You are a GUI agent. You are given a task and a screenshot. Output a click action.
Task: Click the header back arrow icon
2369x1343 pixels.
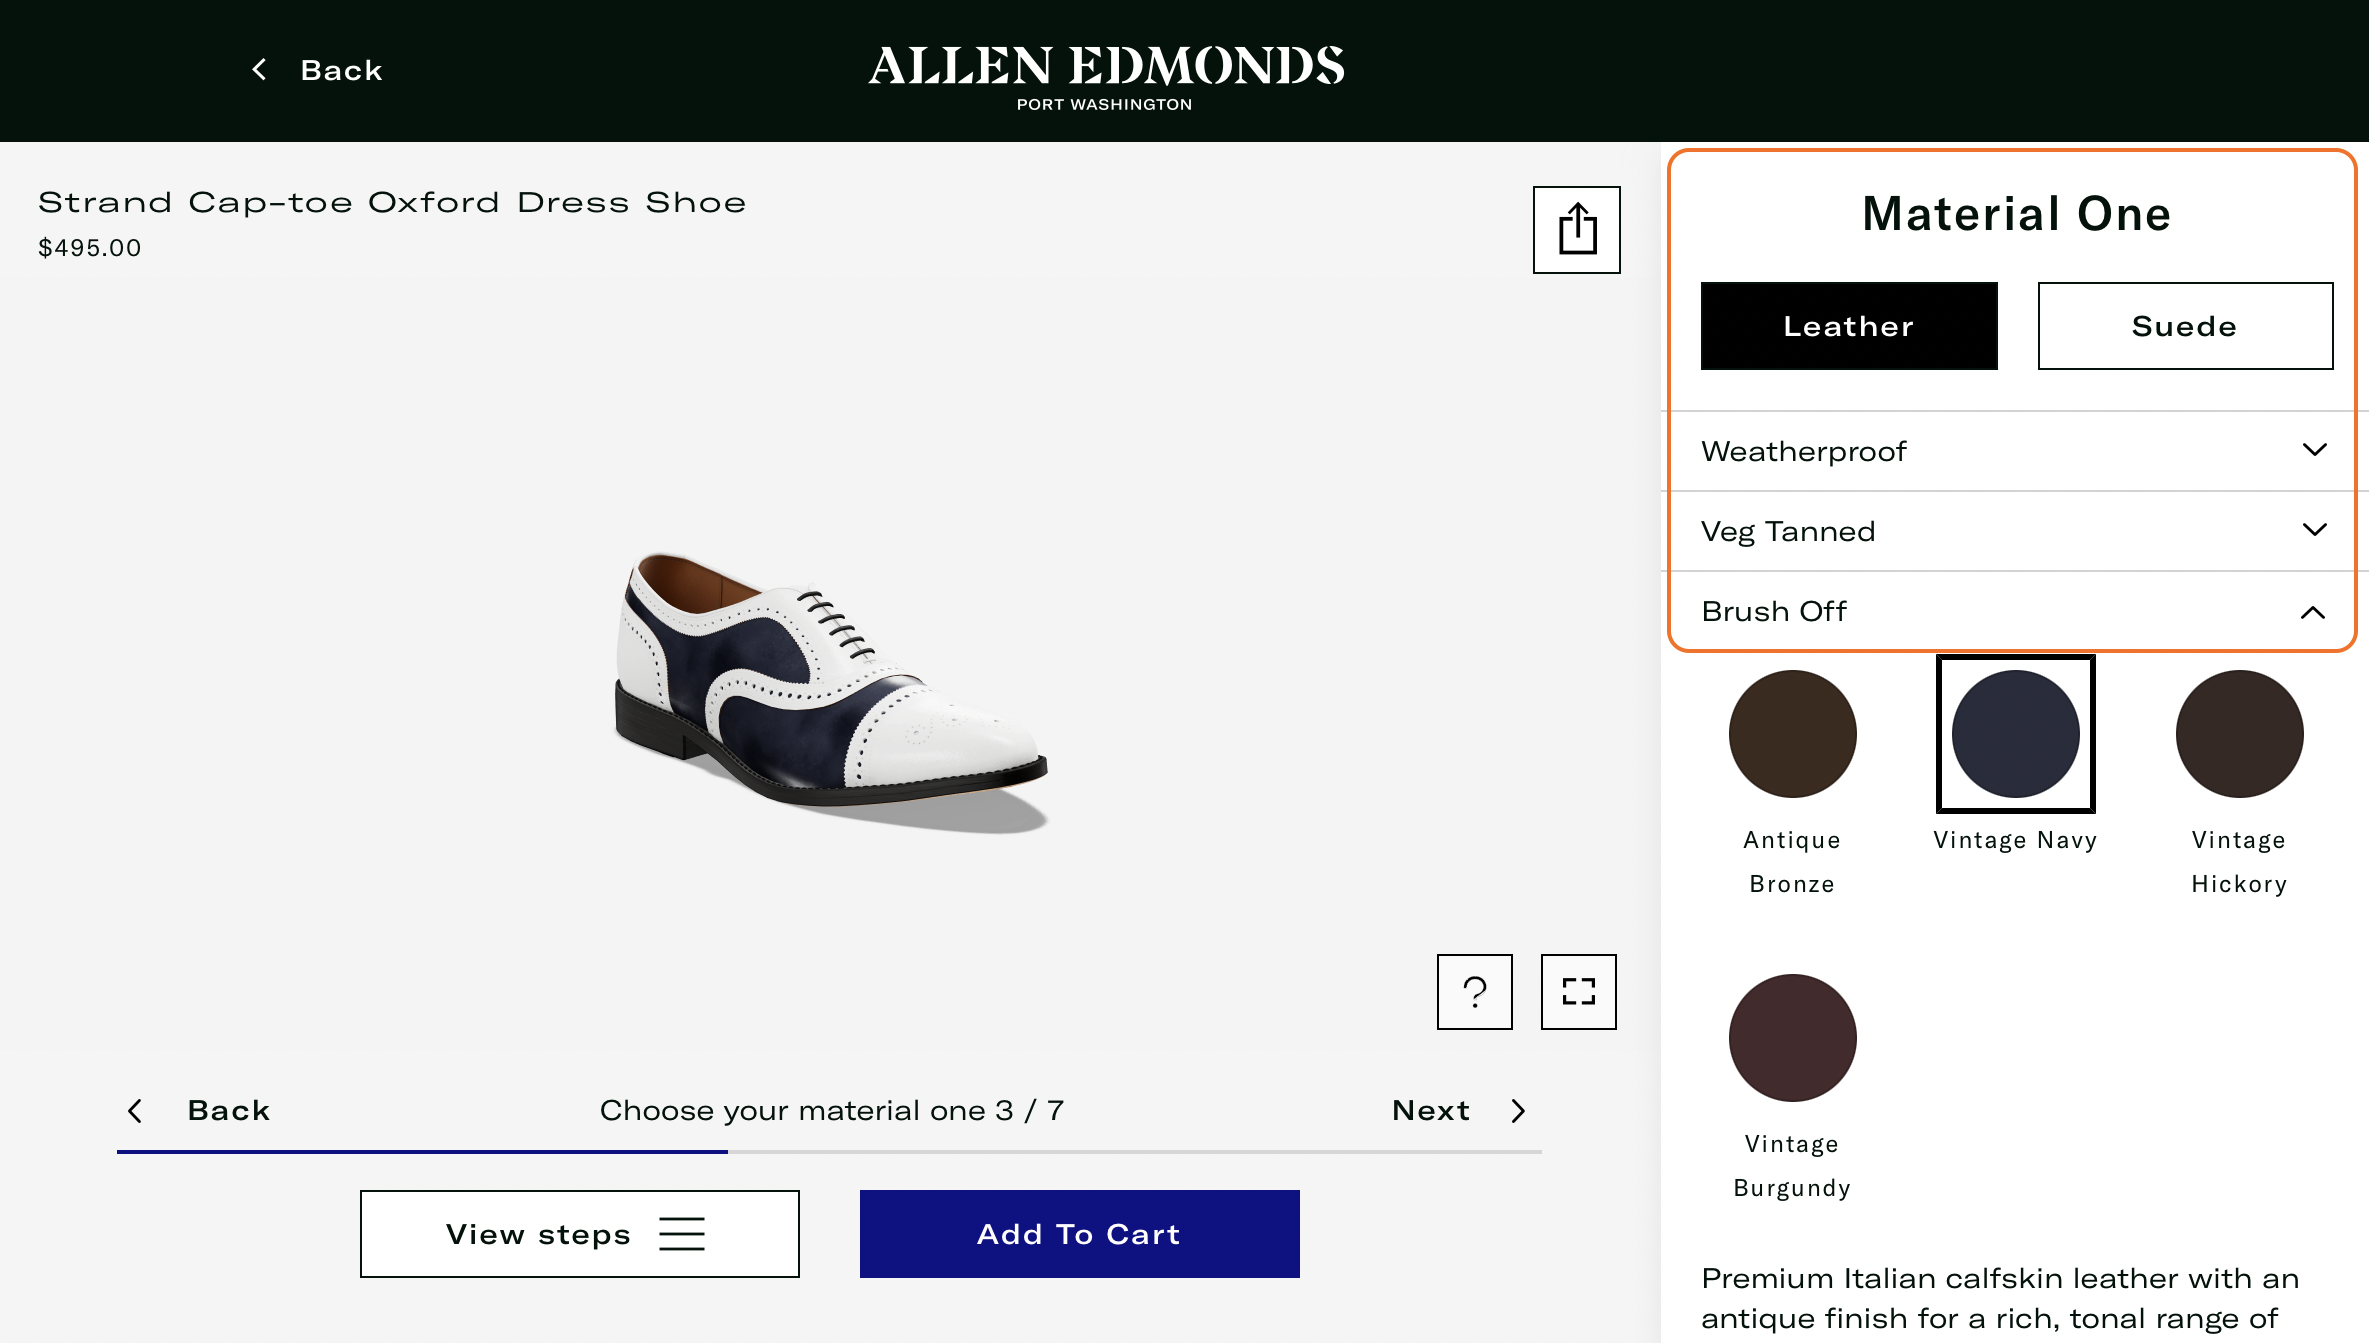click(x=259, y=70)
